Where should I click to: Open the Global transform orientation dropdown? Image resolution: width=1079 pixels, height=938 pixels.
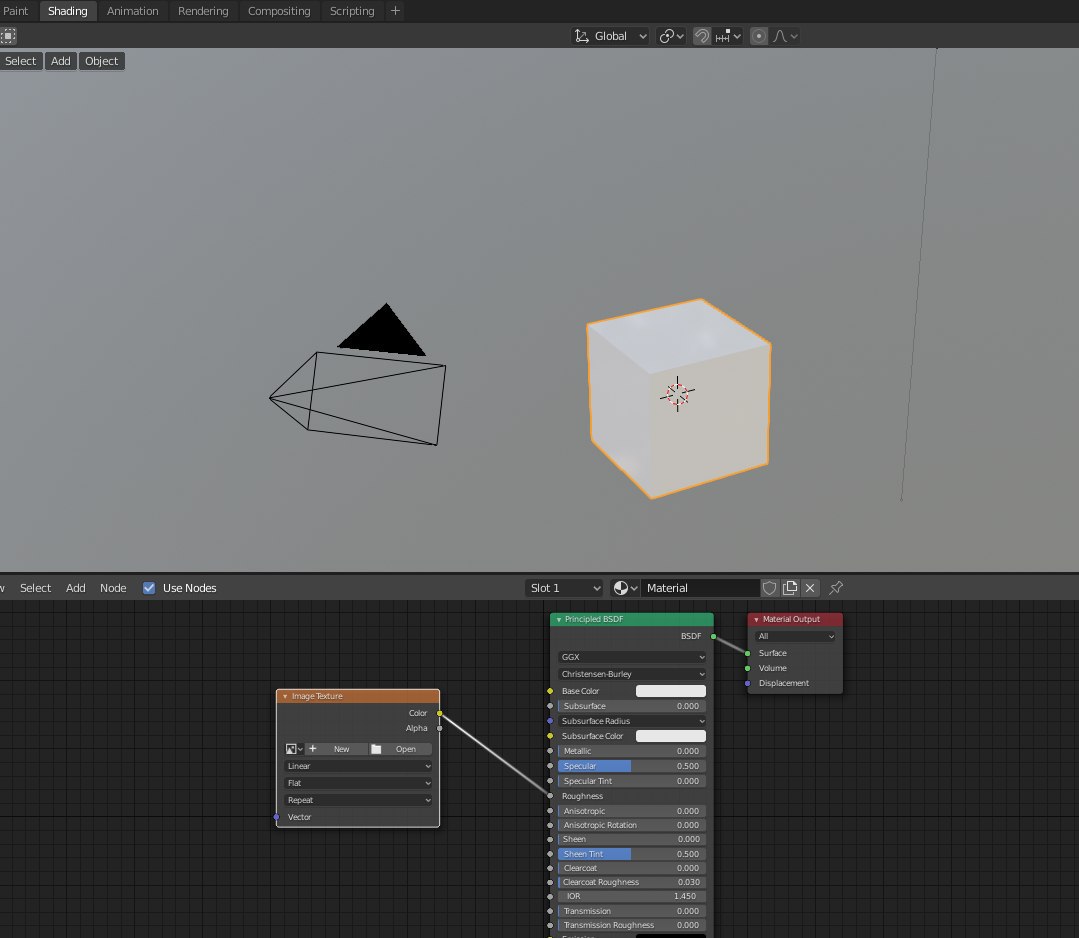(x=610, y=36)
